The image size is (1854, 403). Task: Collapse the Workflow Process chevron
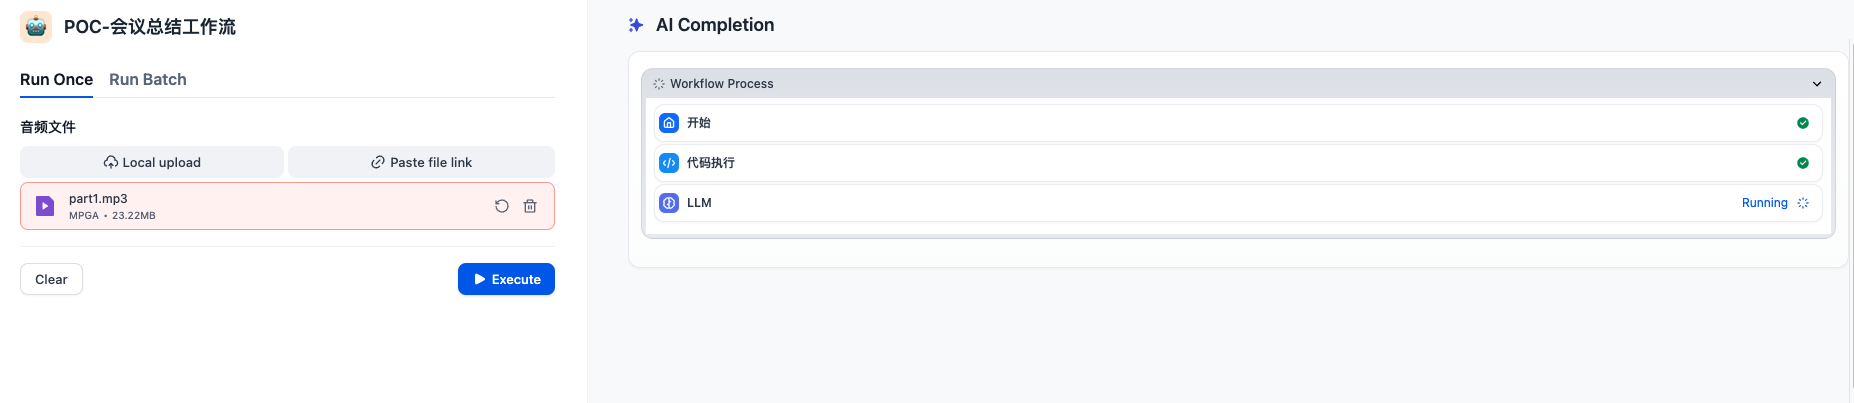click(x=1817, y=84)
